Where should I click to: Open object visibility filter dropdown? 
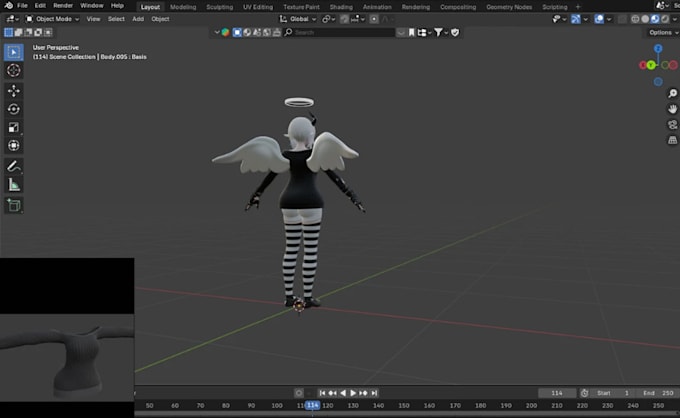tap(559, 19)
